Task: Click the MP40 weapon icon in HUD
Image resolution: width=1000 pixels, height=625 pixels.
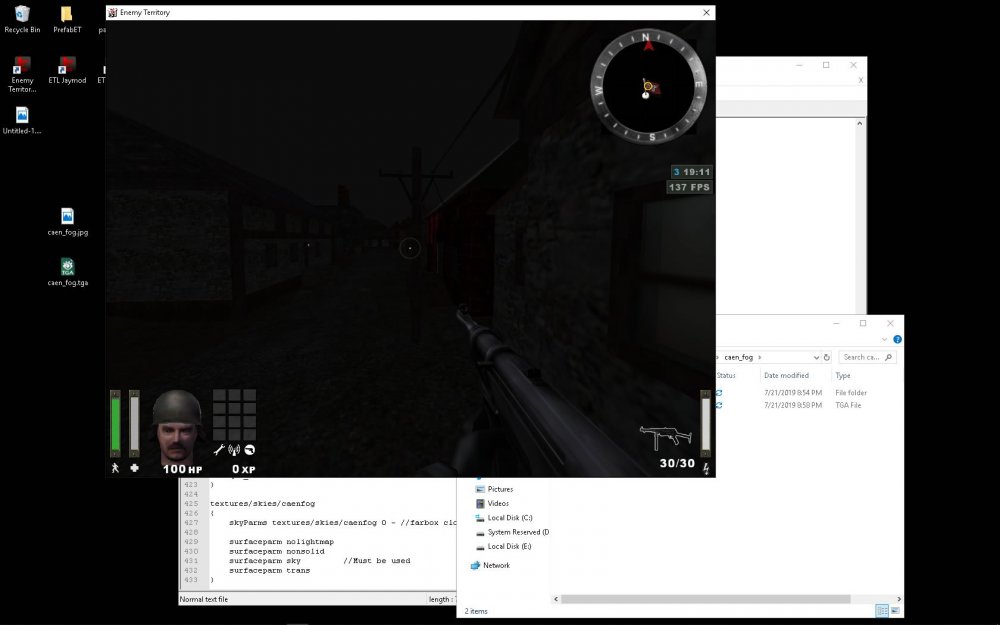Action: (666, 438)
